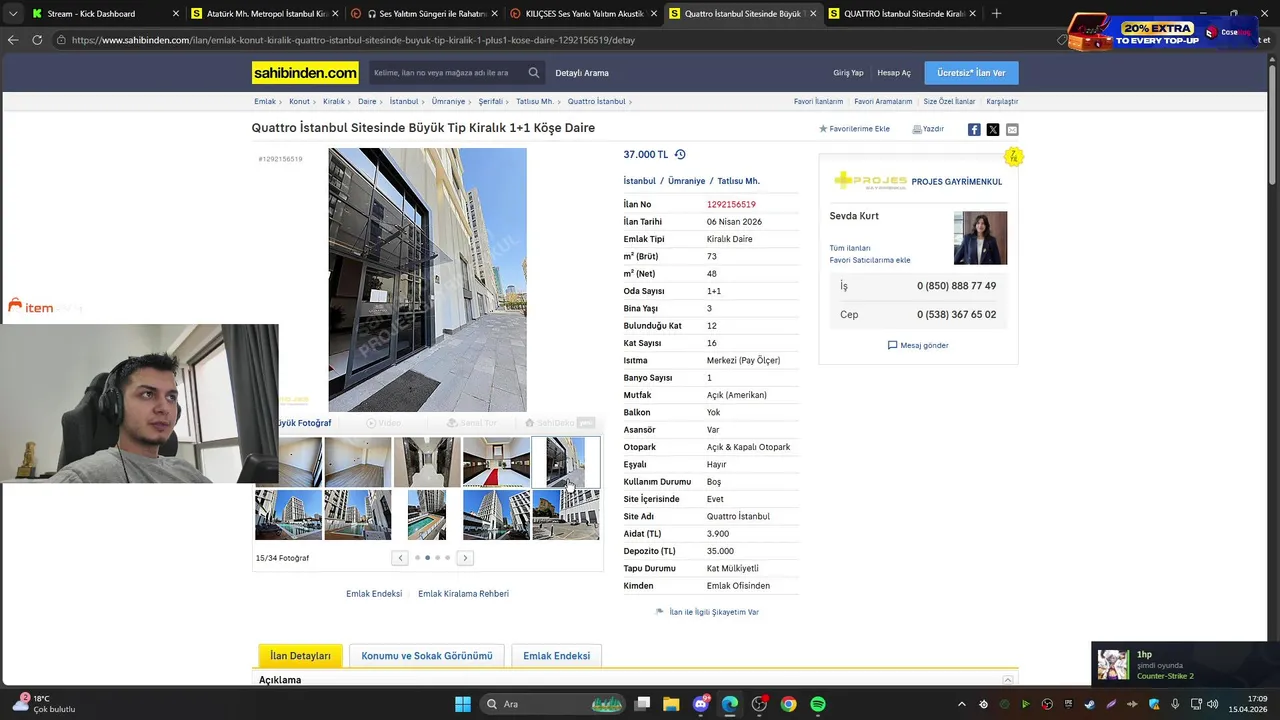
Task: Open File Explorer from the taskbar
Action: tap(671, 704)
